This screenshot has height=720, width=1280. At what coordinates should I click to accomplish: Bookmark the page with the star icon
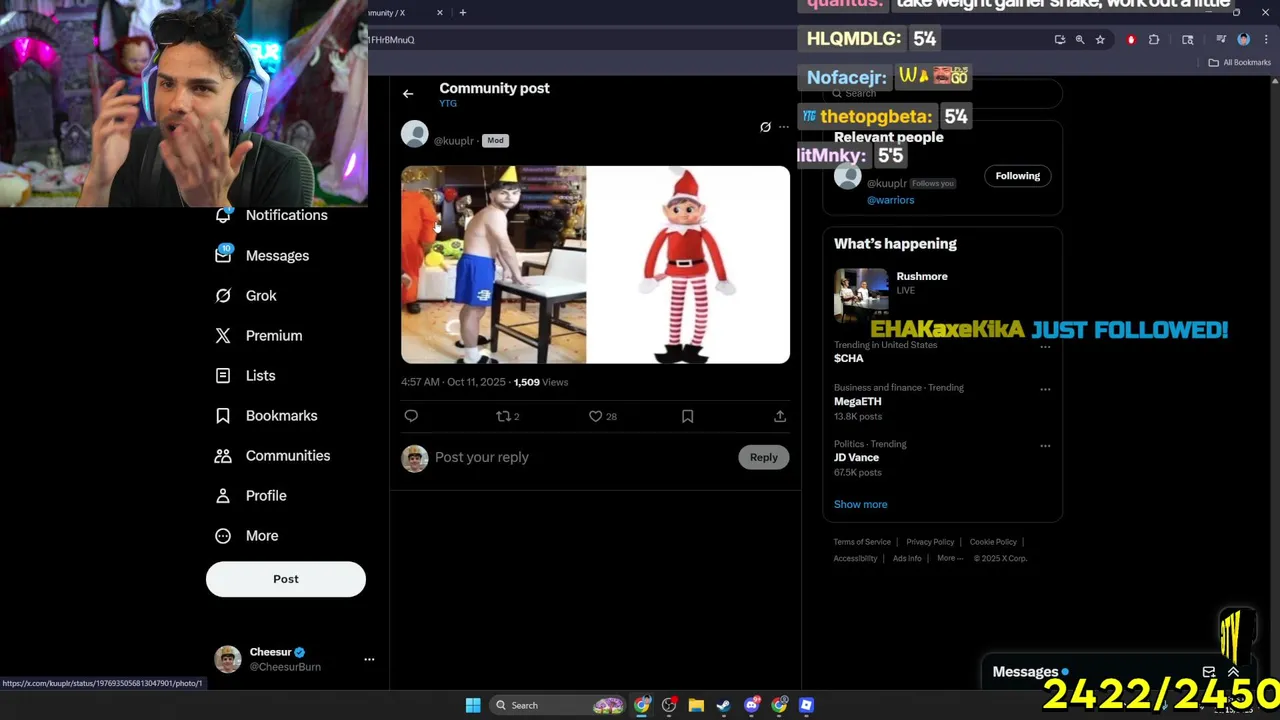[1100, 40]
